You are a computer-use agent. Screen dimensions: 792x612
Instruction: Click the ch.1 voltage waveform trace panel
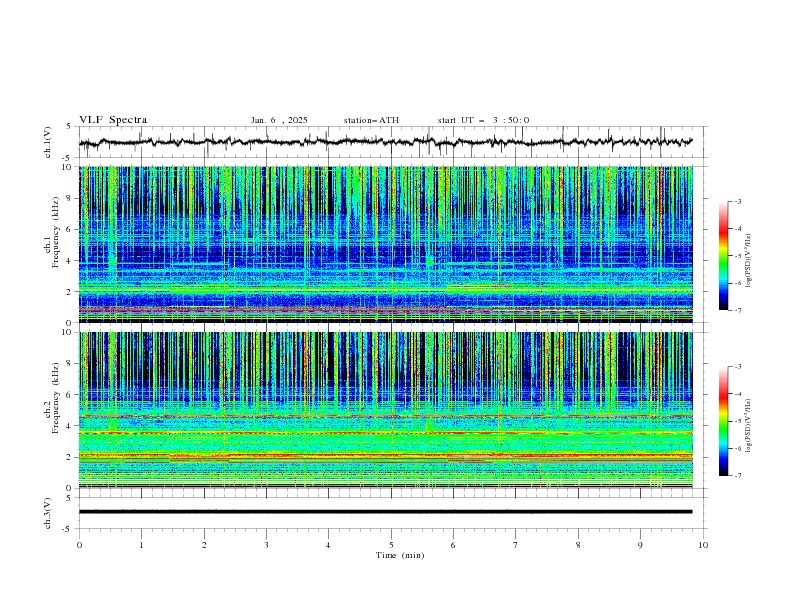[393, 142]
